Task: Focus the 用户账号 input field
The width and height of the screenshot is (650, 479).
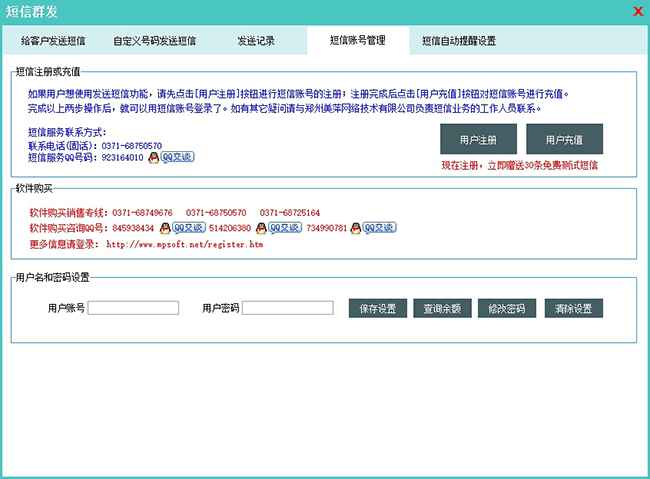Action: pos(133,308)
